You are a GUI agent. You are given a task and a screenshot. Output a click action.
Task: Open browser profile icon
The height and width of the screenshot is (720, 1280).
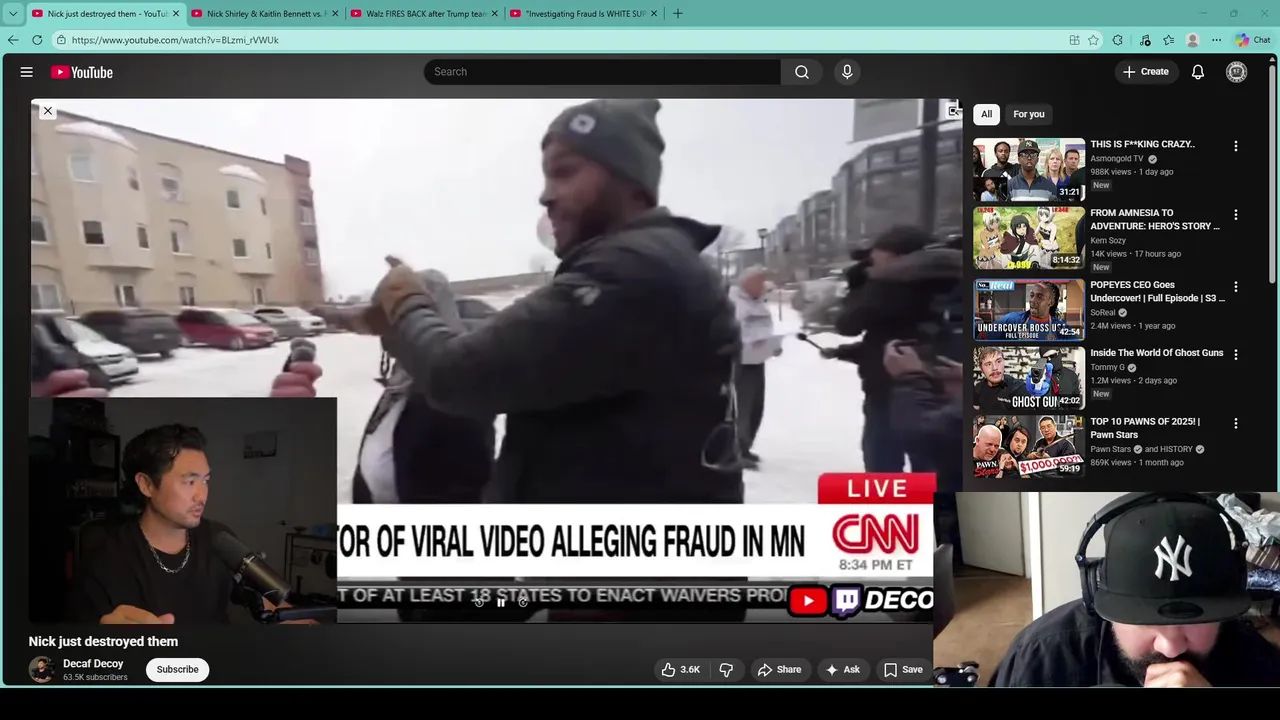[x=1192, y=40]
